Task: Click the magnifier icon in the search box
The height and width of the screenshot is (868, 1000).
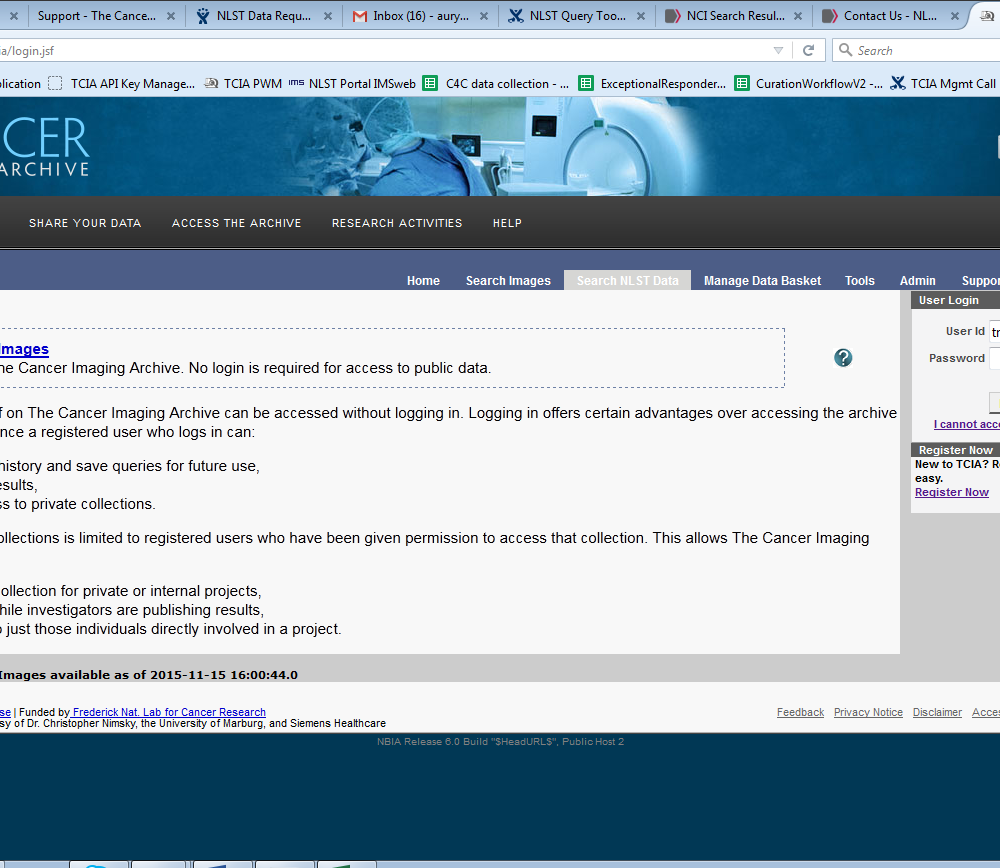Action: pyautogui.click(x=845, y=50)
